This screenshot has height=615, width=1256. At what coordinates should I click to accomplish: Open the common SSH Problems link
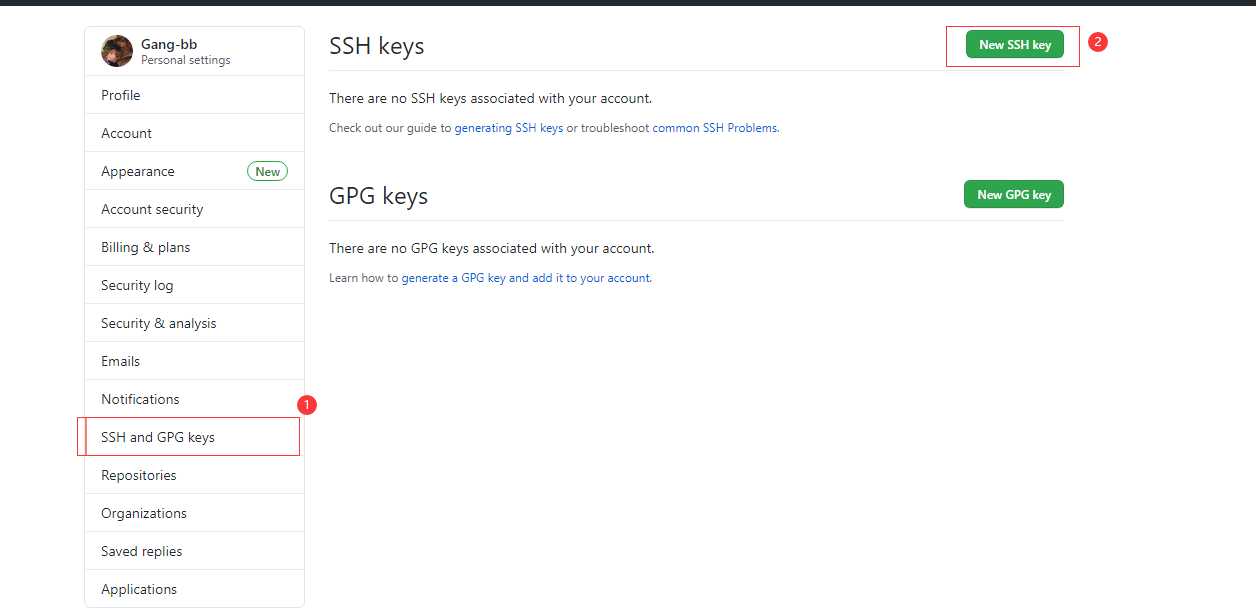(715, 128)
